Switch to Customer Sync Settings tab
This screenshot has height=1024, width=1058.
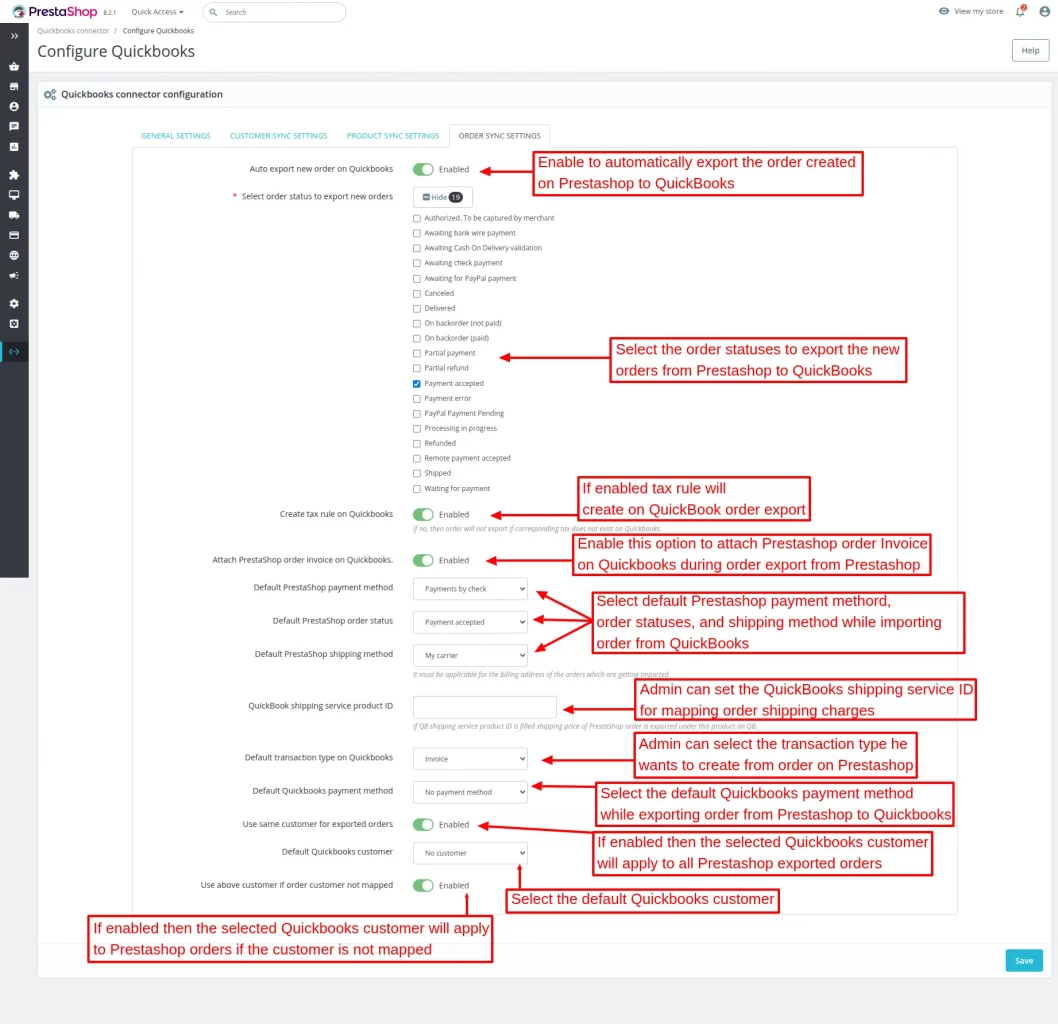click(279, 136)
